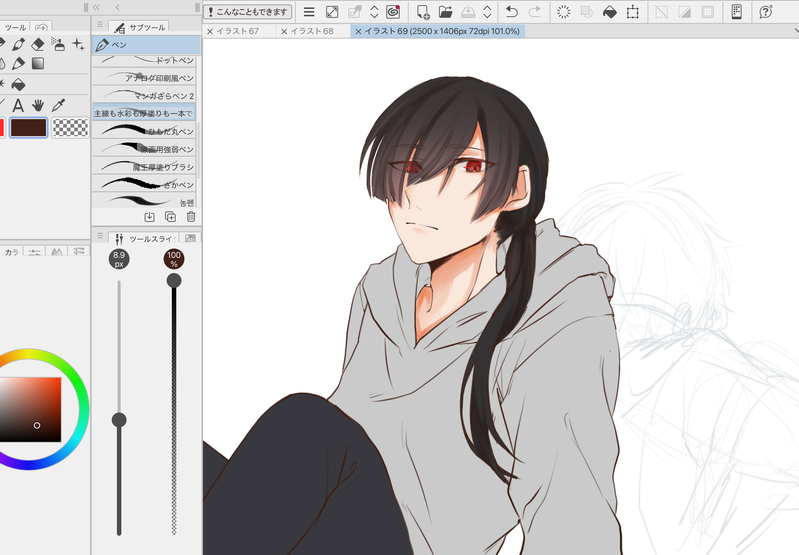
Task: Select the Text tool
Action: (x=18, y=105)
